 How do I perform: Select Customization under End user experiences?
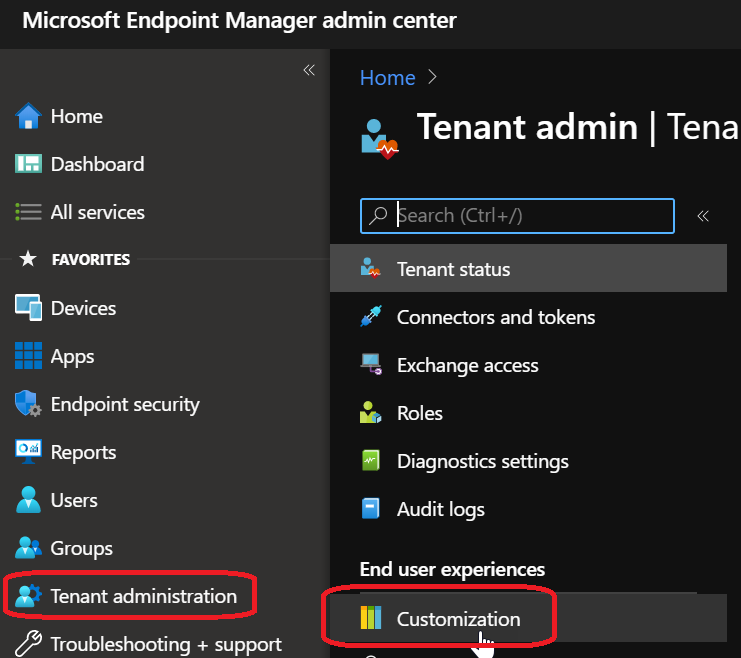[458, 619]
